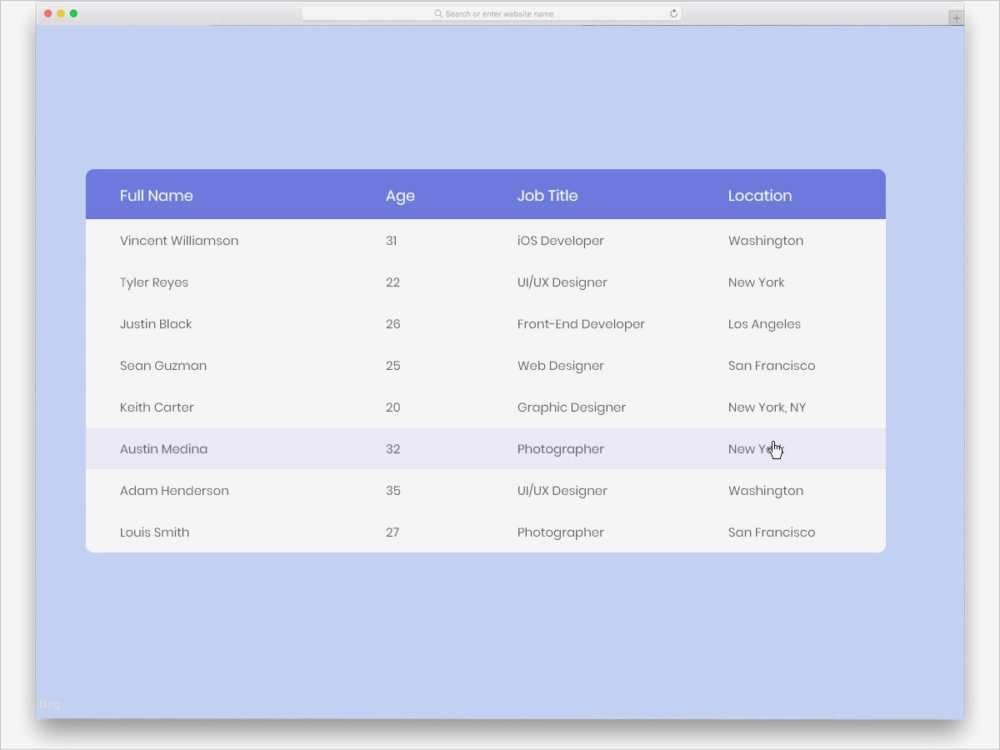Select the name Tyler Reyes
The image size is (1000, 750).
click(x=154, y=283)
